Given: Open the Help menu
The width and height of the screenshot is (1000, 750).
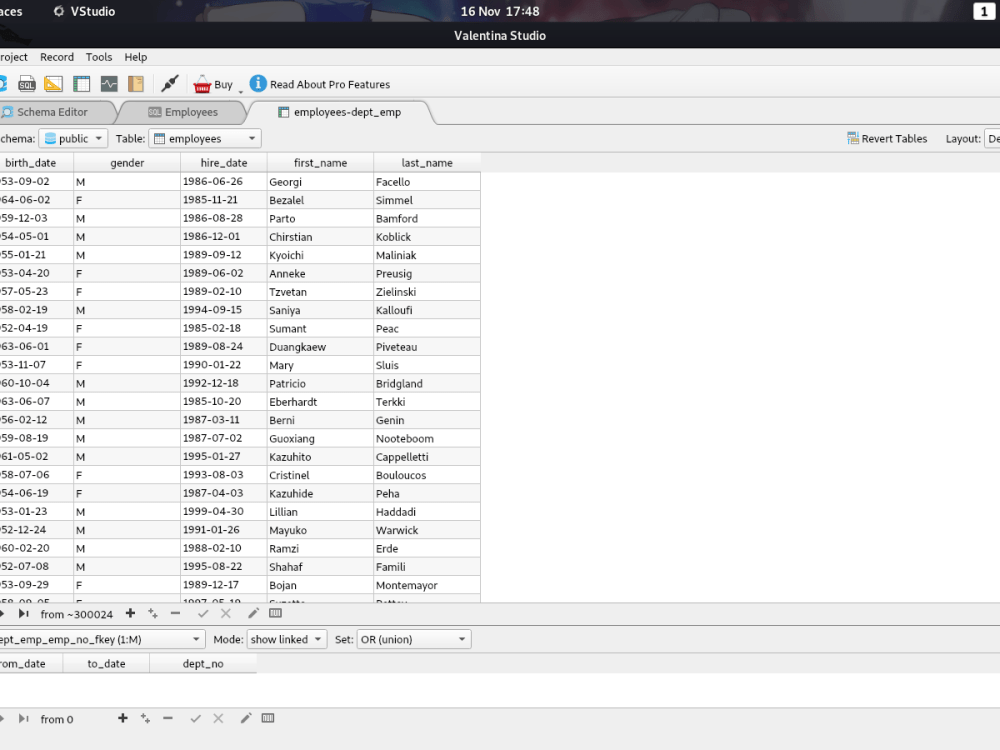Looking at the screenshot, I should [x=135, y=57].
